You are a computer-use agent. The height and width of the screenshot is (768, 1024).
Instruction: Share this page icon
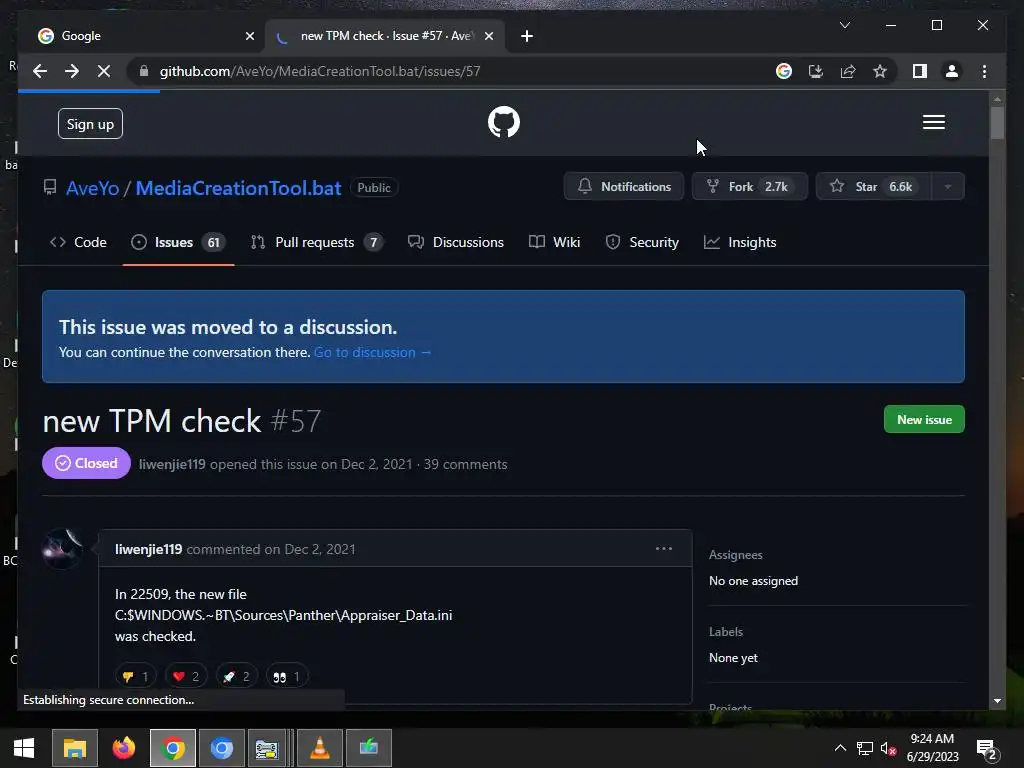pyautogui.click(x=848, y=71)
